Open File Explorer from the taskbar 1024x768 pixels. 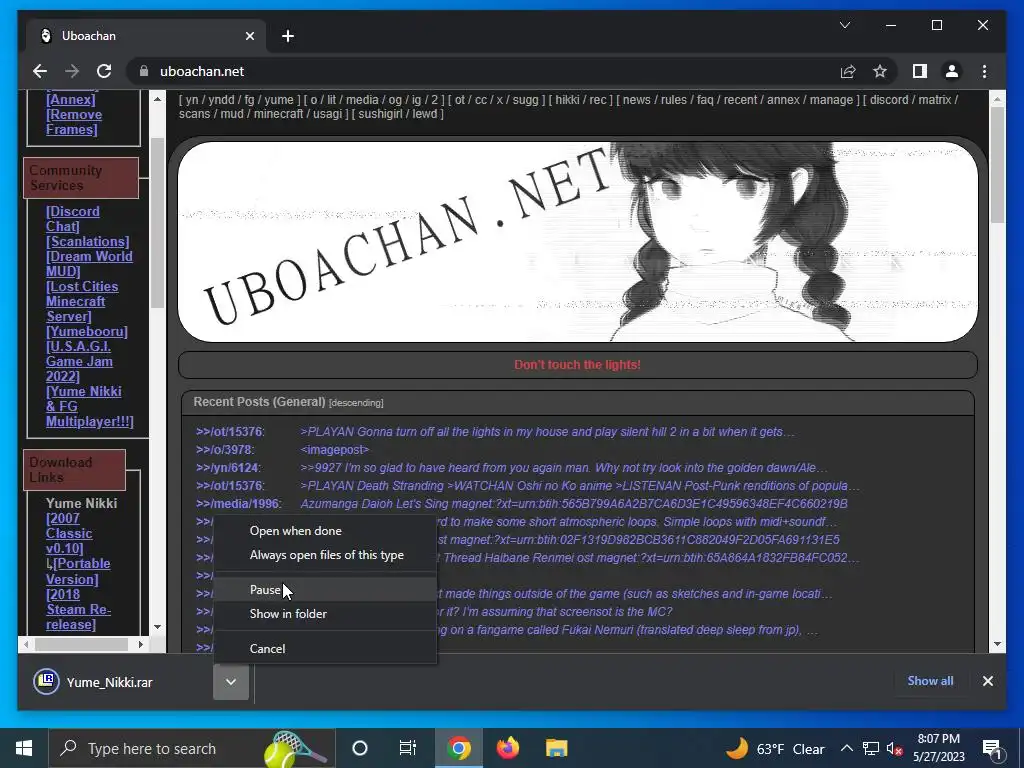pyautogui.click(x=556, y=748)
